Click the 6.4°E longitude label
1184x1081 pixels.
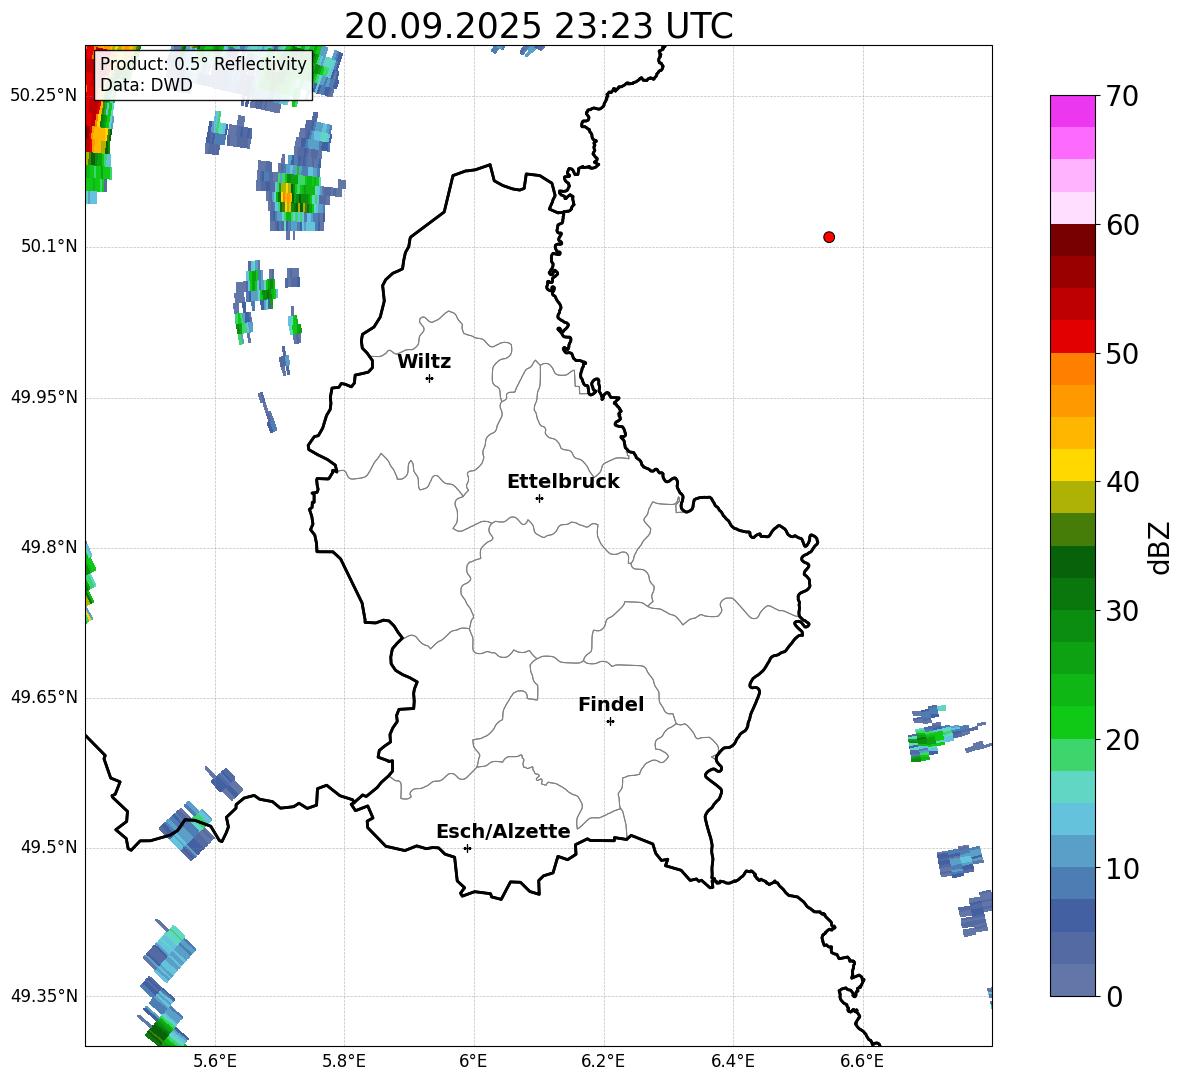pos(733,1061)
